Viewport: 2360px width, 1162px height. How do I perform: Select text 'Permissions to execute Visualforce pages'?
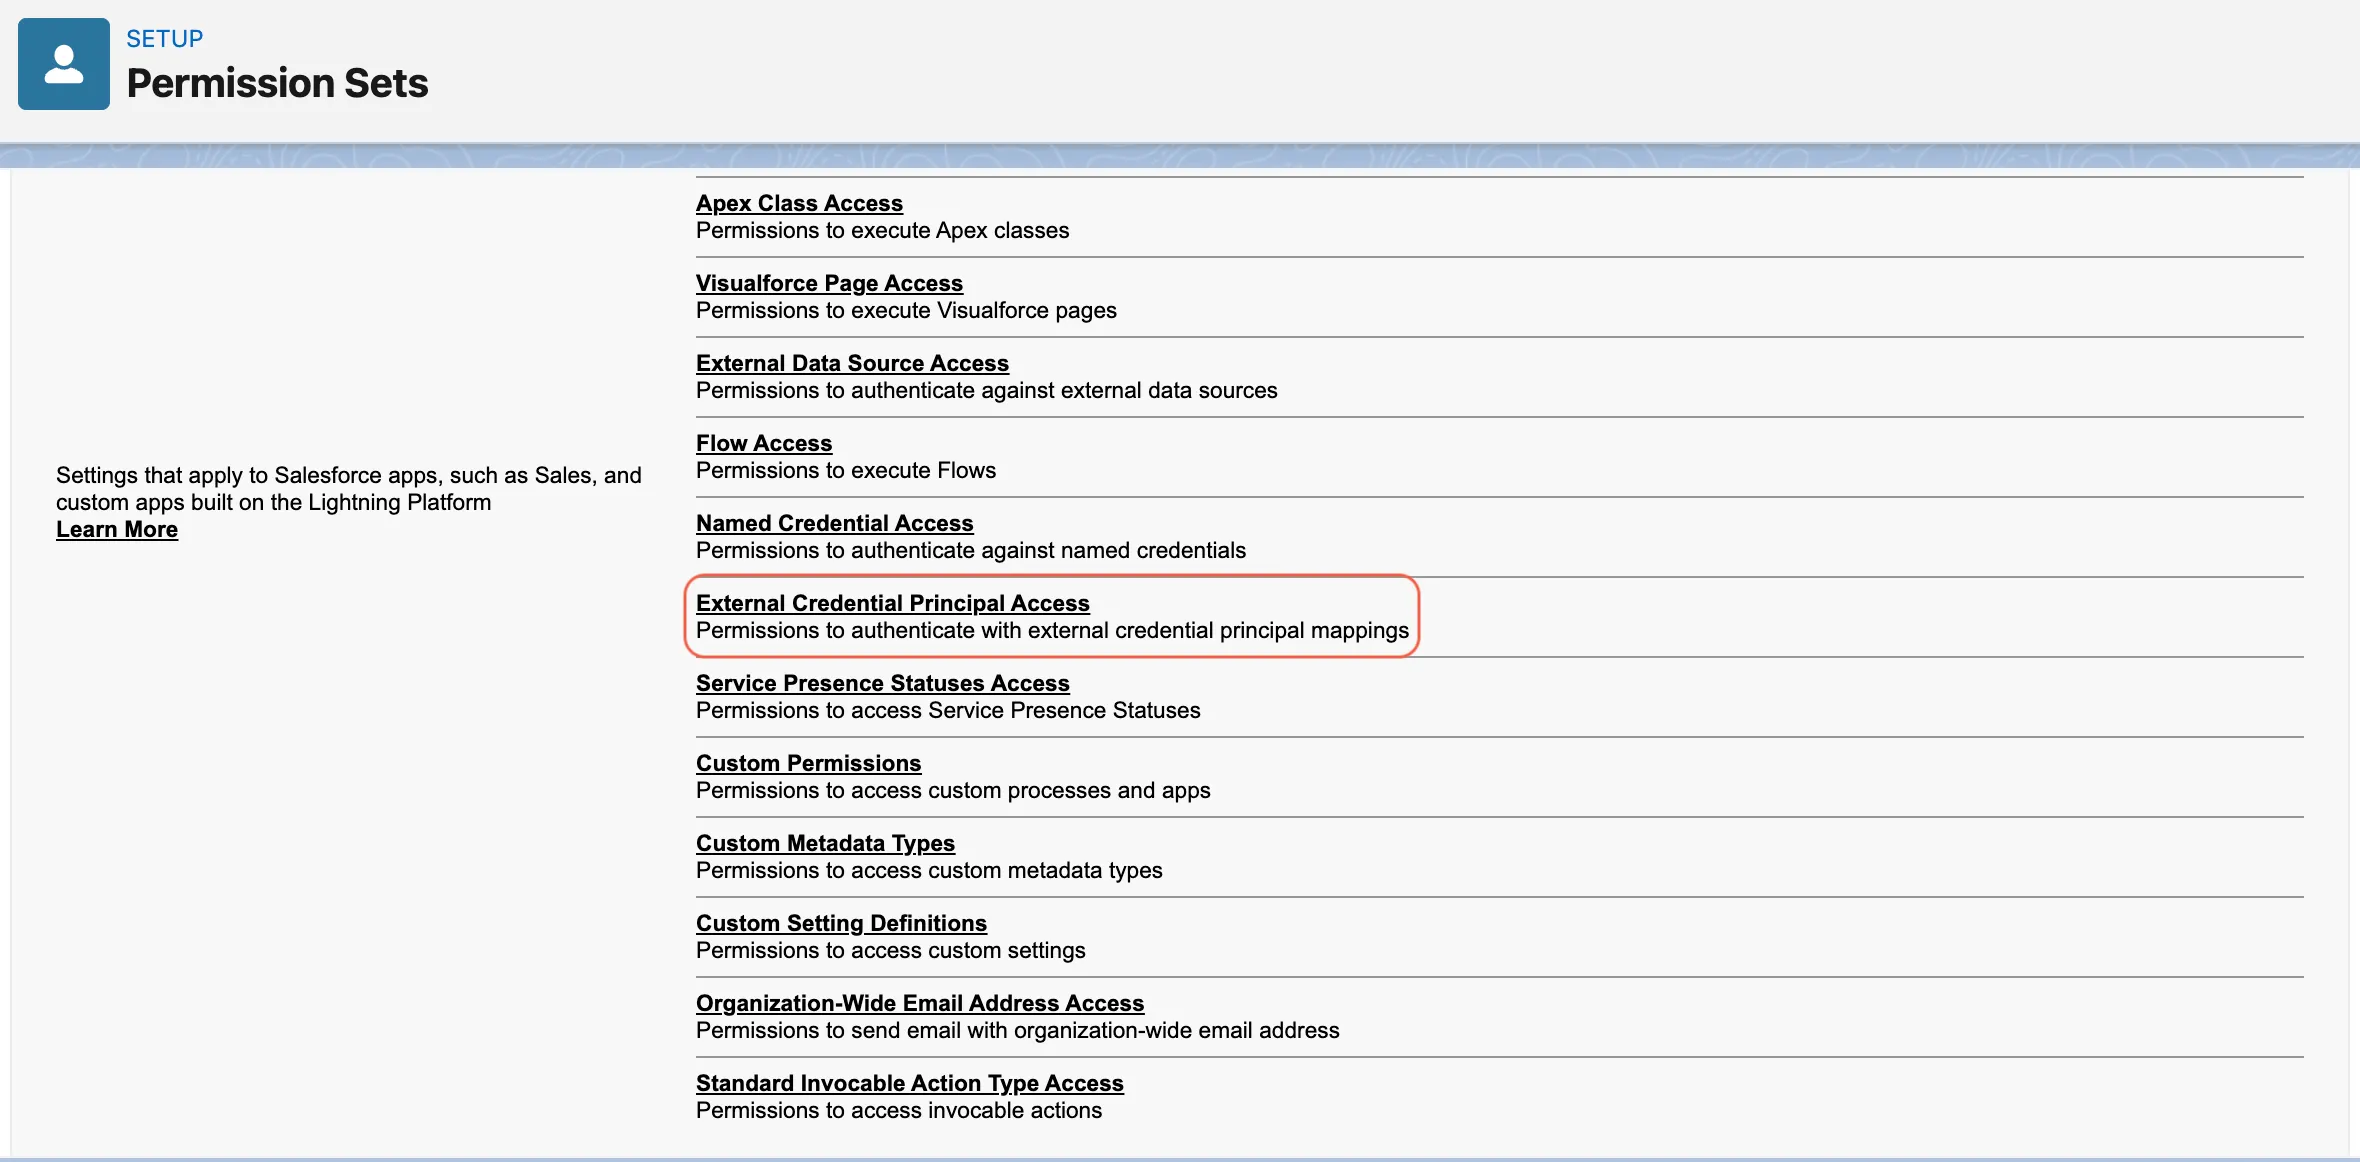click(906, 311)
